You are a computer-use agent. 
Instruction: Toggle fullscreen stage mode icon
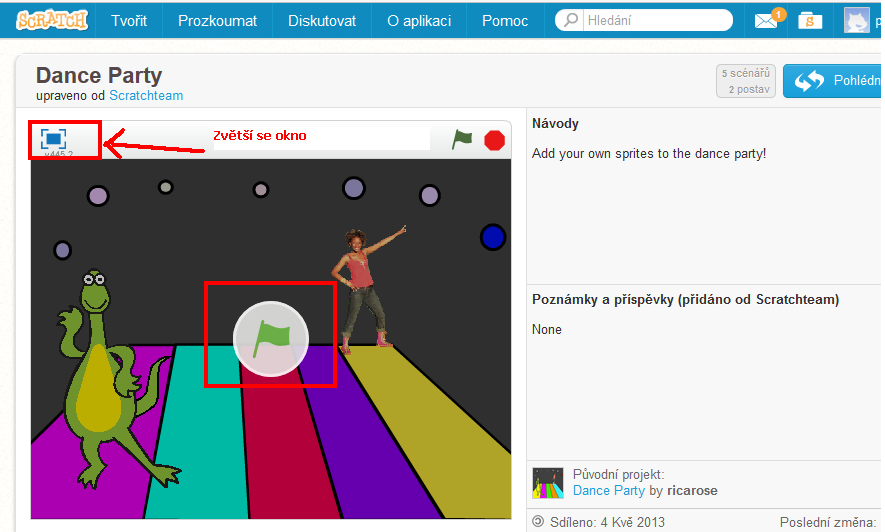pyautogui.click(x=54, y=138)
